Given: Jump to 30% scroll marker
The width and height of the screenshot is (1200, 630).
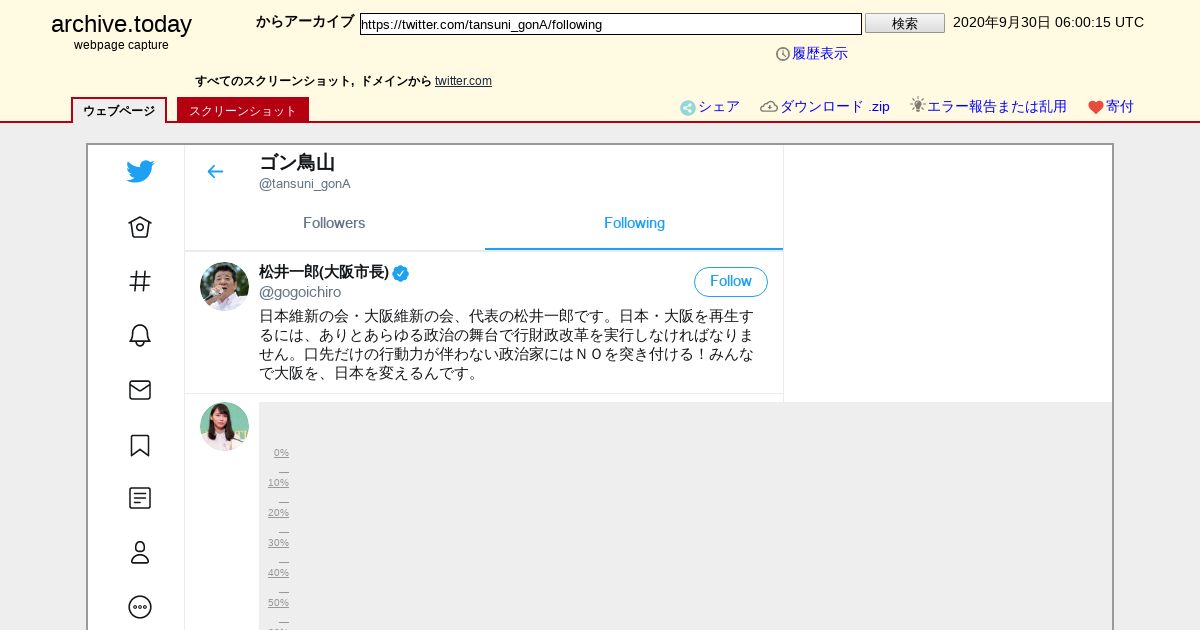Looking at the screenshot, I should 278,543.
